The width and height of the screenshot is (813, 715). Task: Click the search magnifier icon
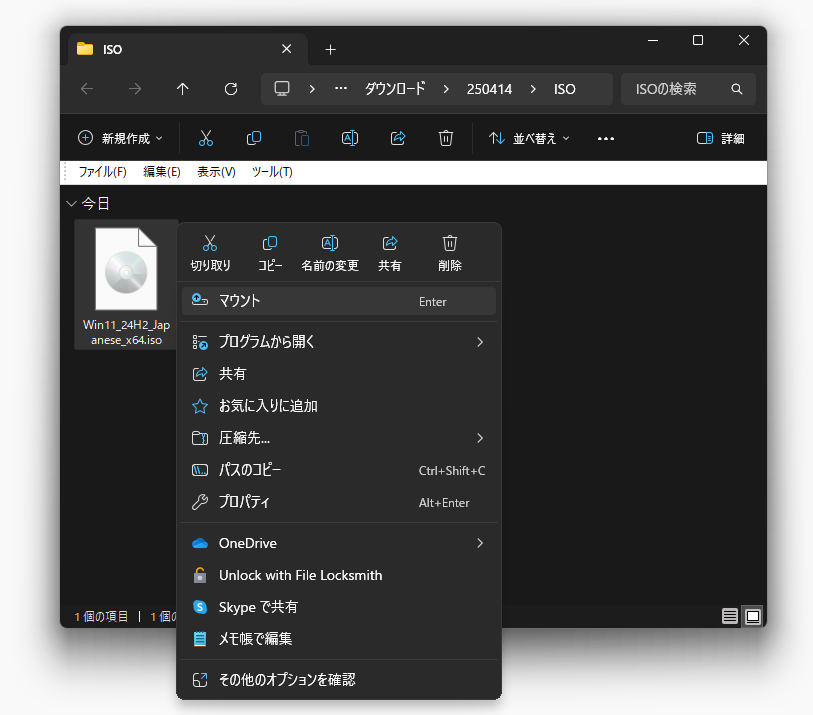pyautogui.click(x=737, y=89)
